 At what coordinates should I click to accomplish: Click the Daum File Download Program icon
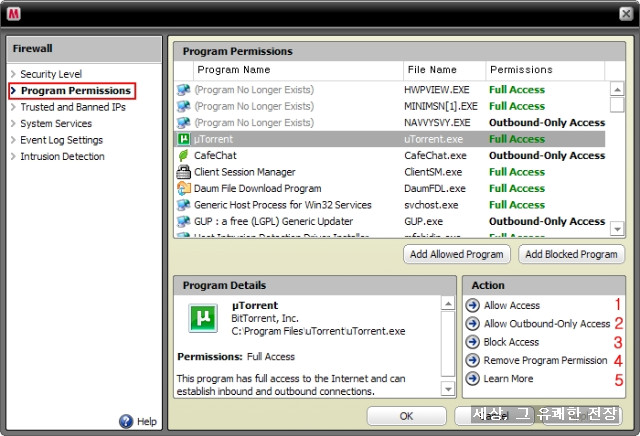click(183, 188)
